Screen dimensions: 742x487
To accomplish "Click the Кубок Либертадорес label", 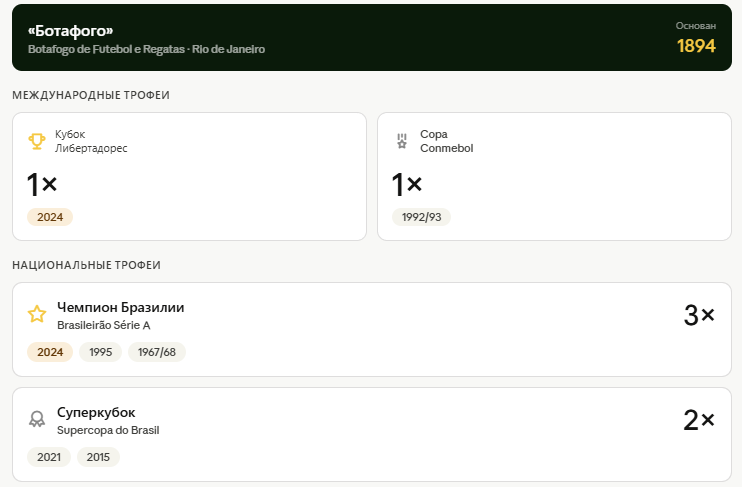I will click(x=91, y=141).
